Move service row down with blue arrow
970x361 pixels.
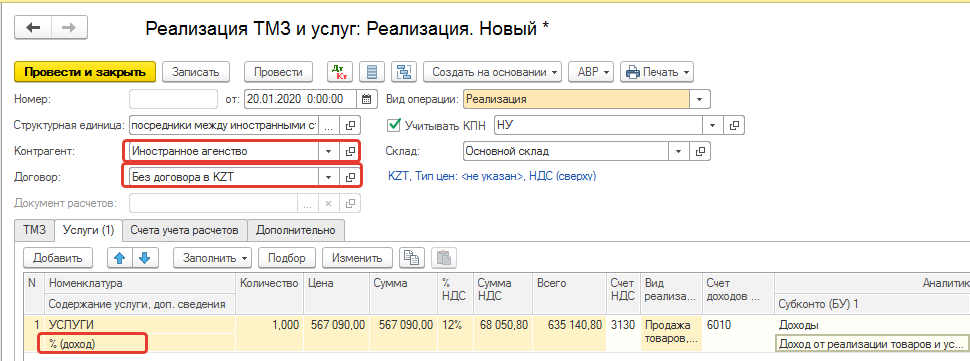(145, 258)
